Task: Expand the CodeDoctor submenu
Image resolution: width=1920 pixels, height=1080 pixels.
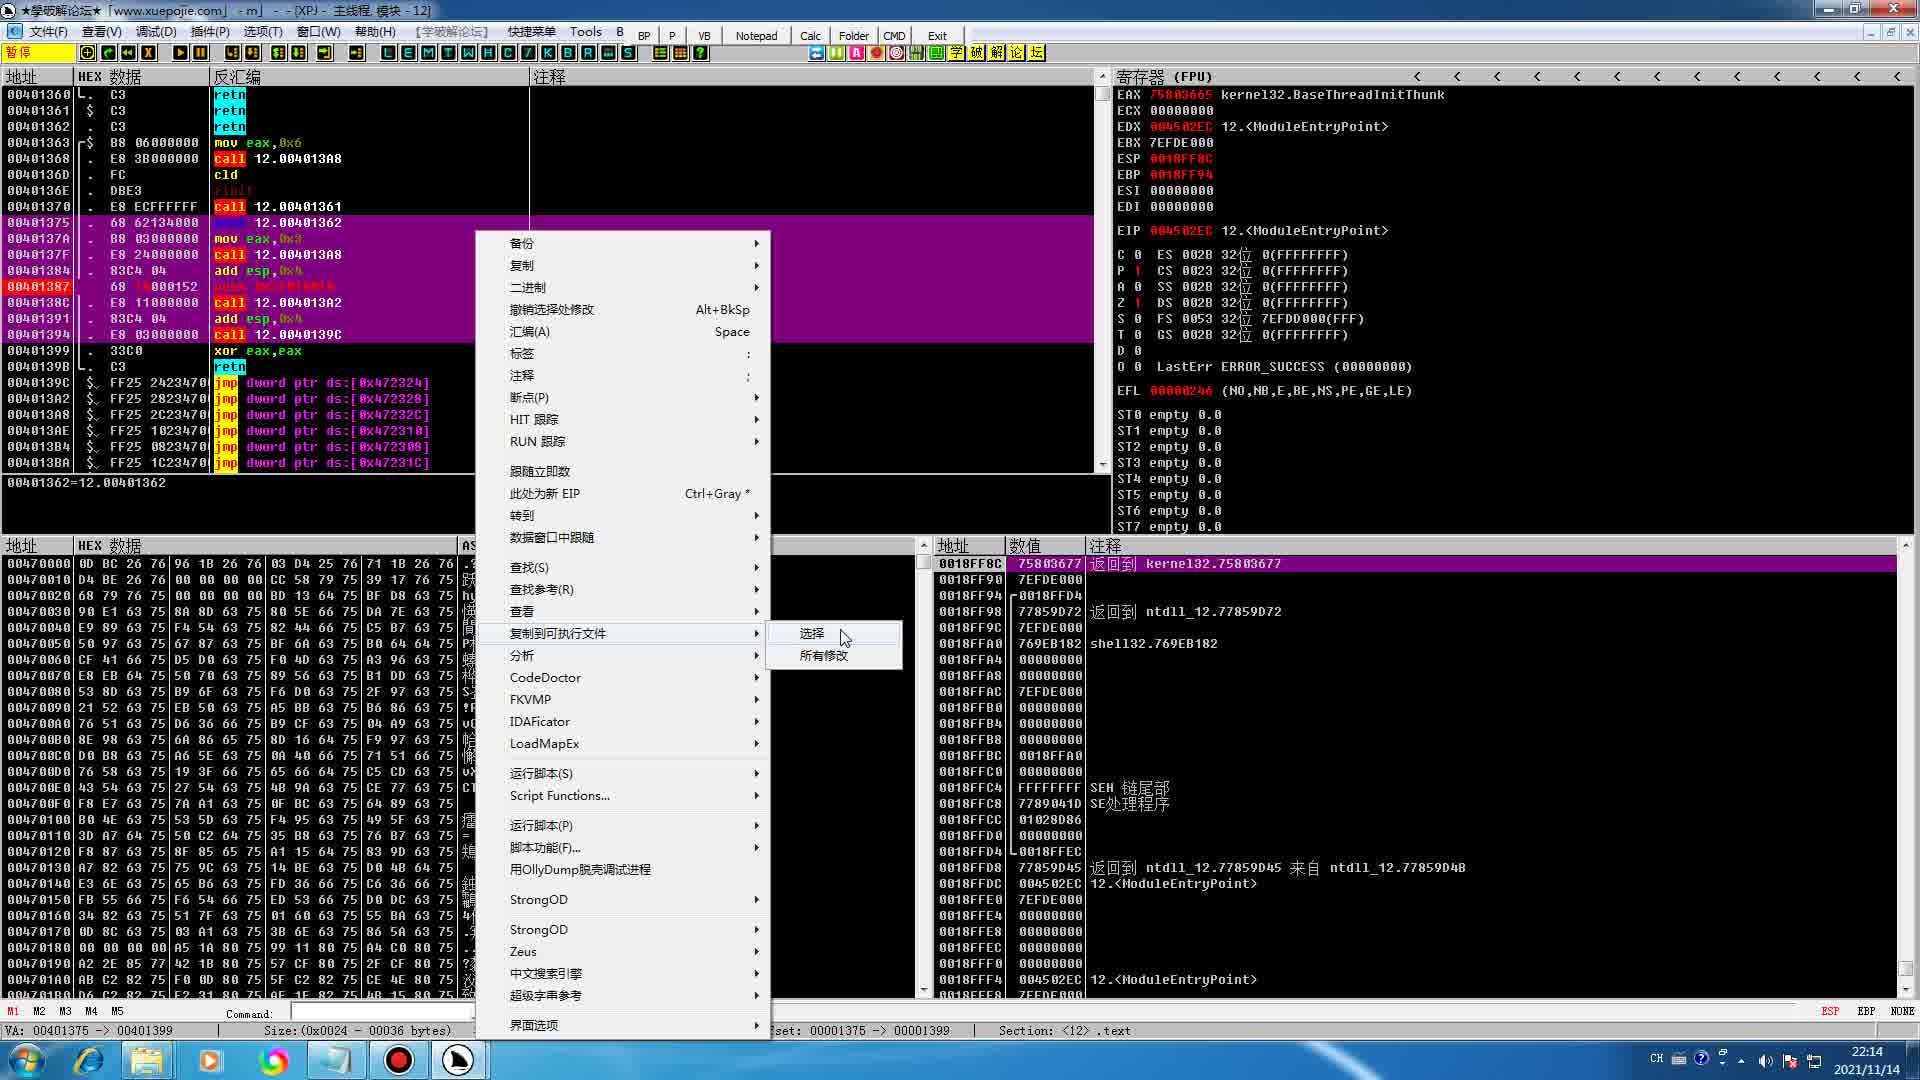Action: (x=624, y=677)
